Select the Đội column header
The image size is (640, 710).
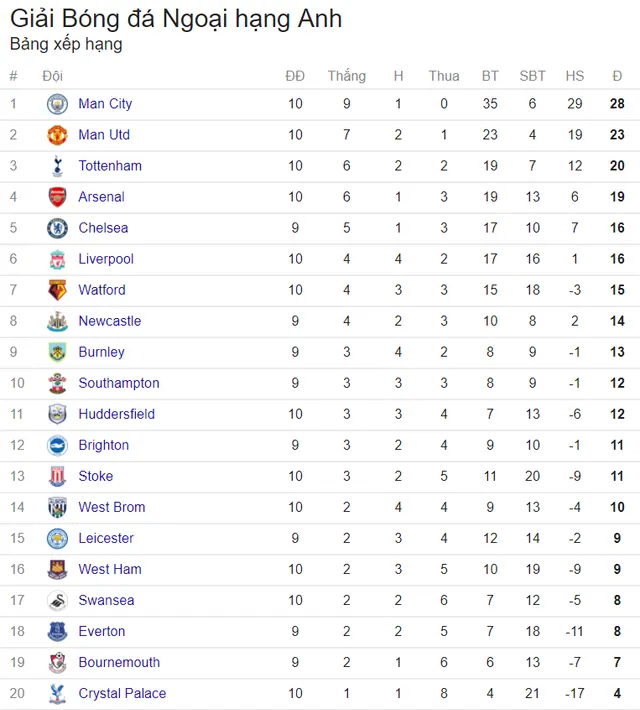(53, 76)
